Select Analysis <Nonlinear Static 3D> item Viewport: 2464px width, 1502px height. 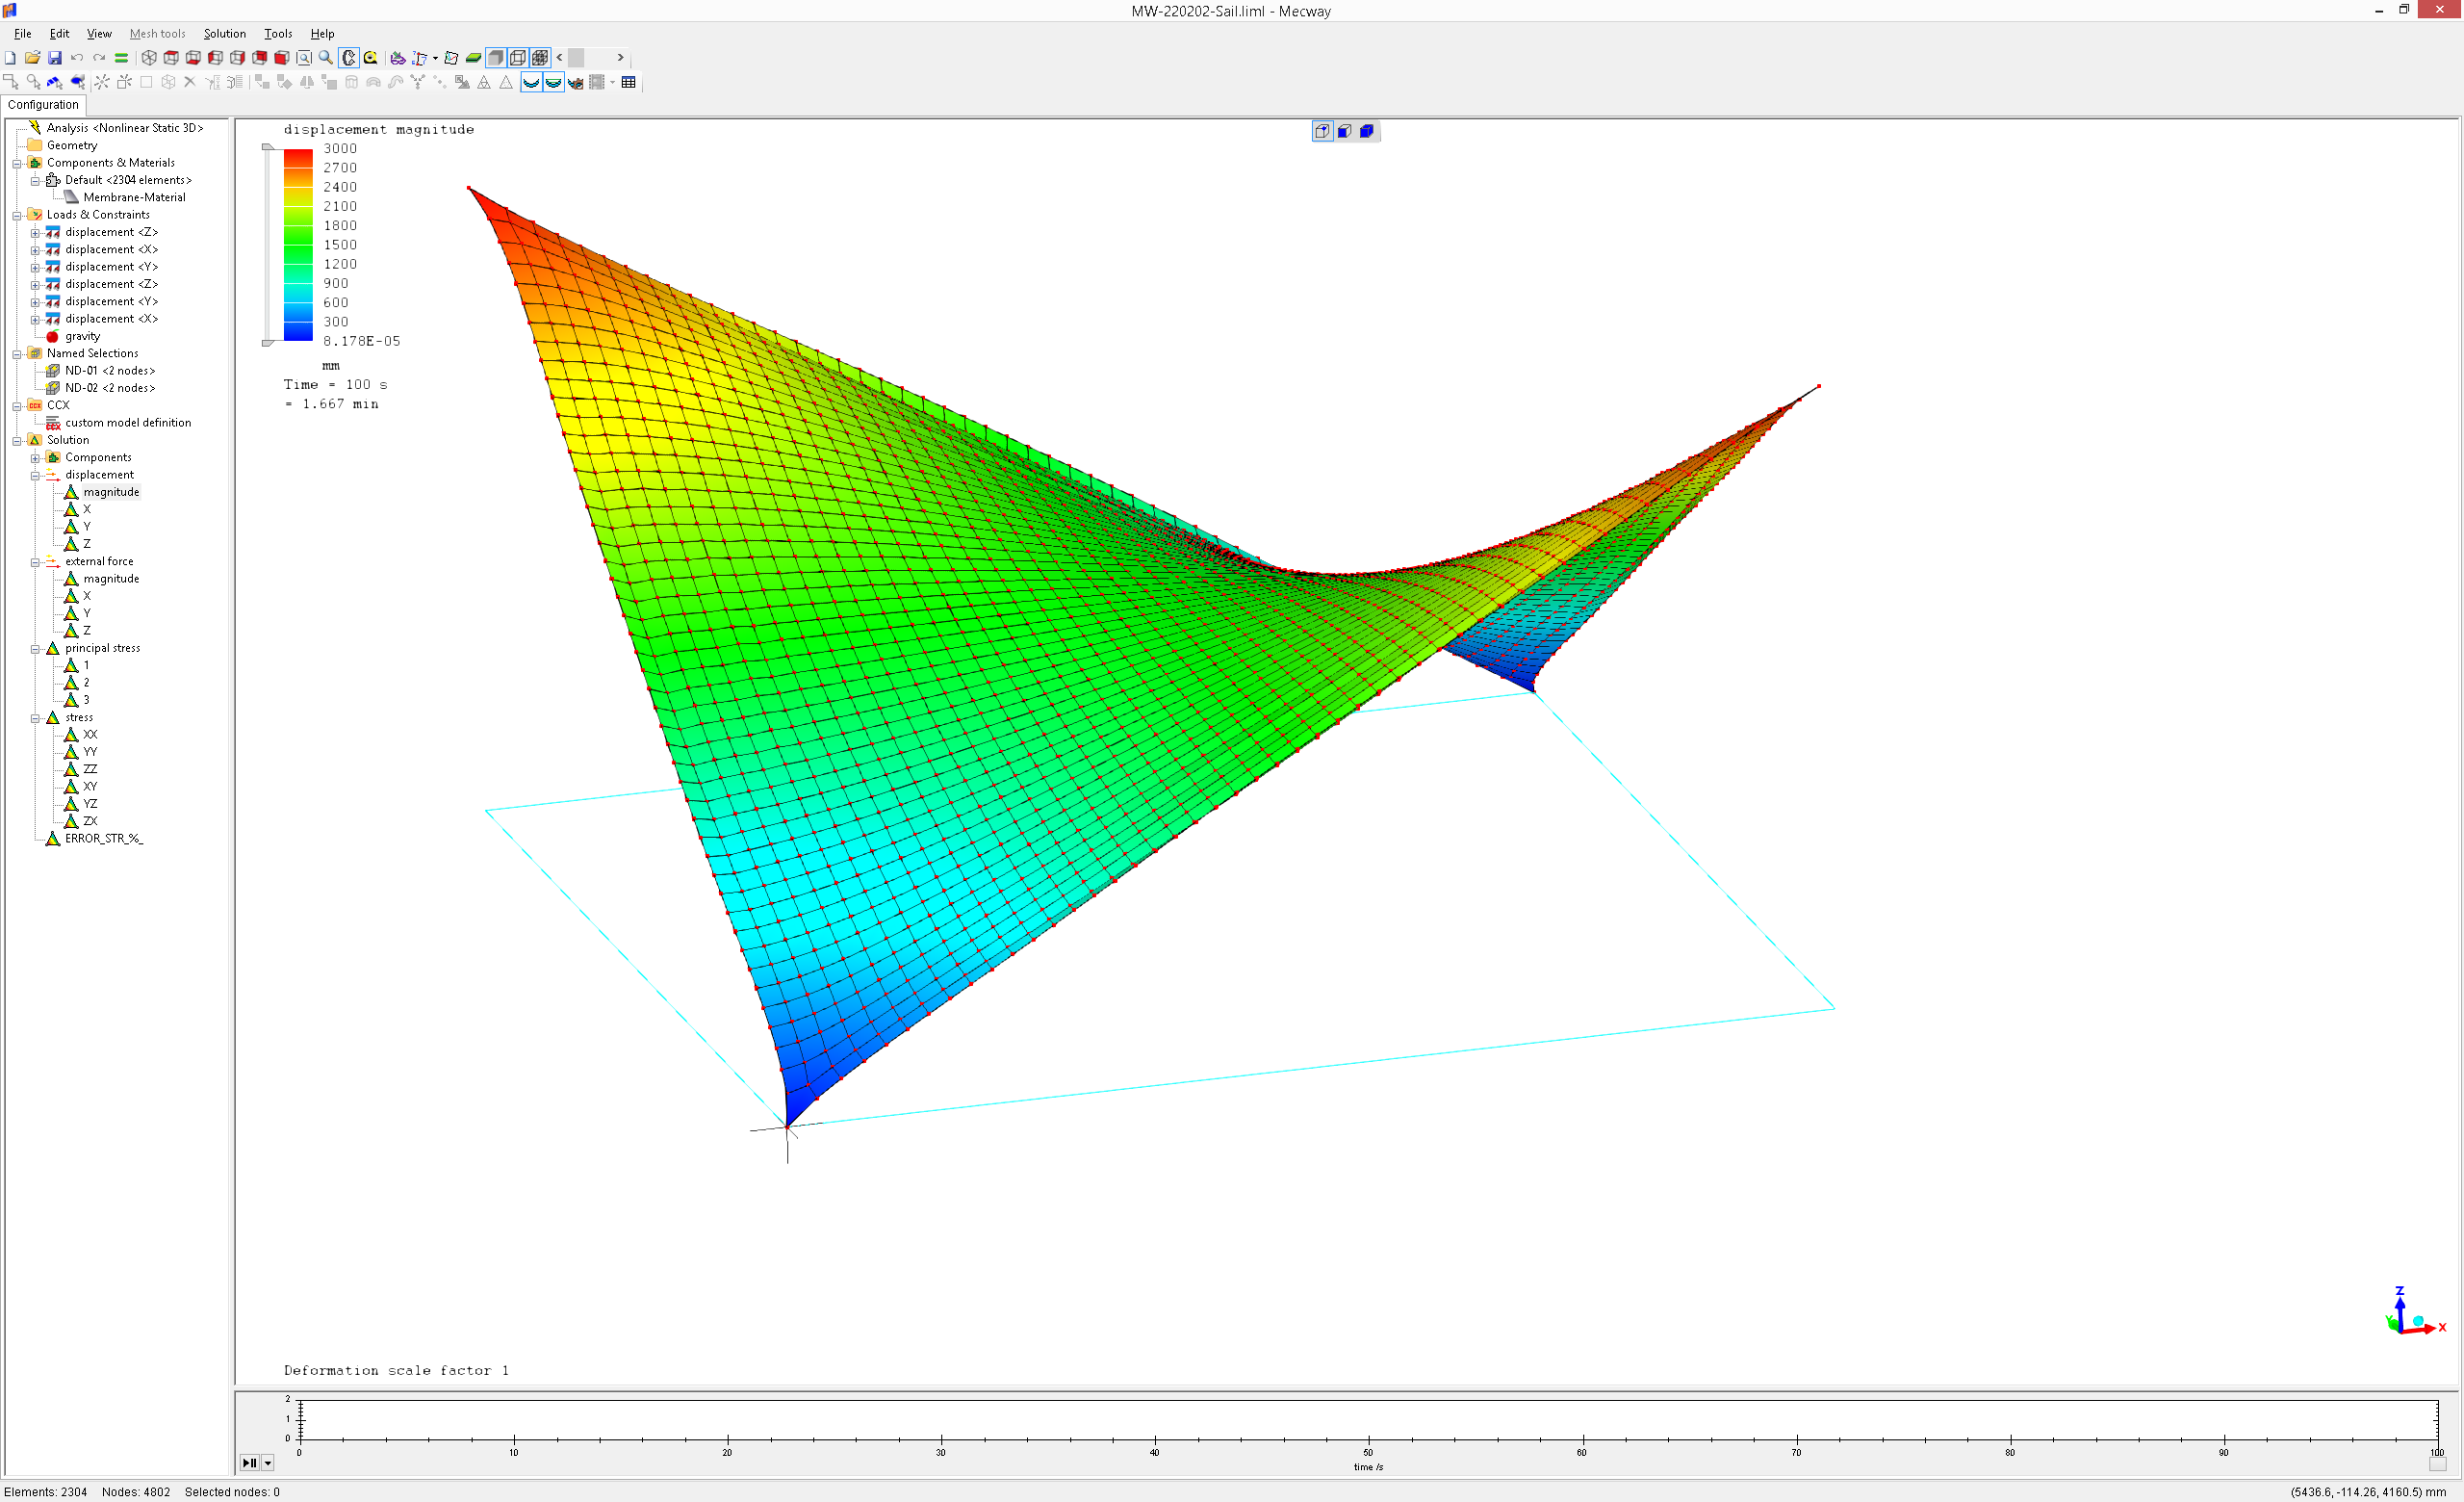[x=125, y=128]
